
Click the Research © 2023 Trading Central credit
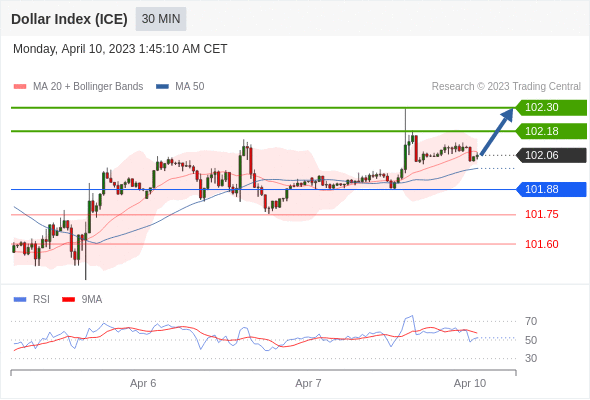click(506, 87)
